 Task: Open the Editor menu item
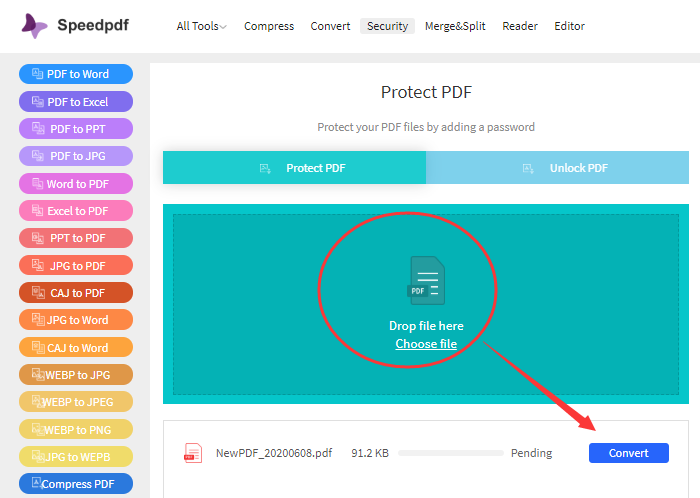pos(569,26)
